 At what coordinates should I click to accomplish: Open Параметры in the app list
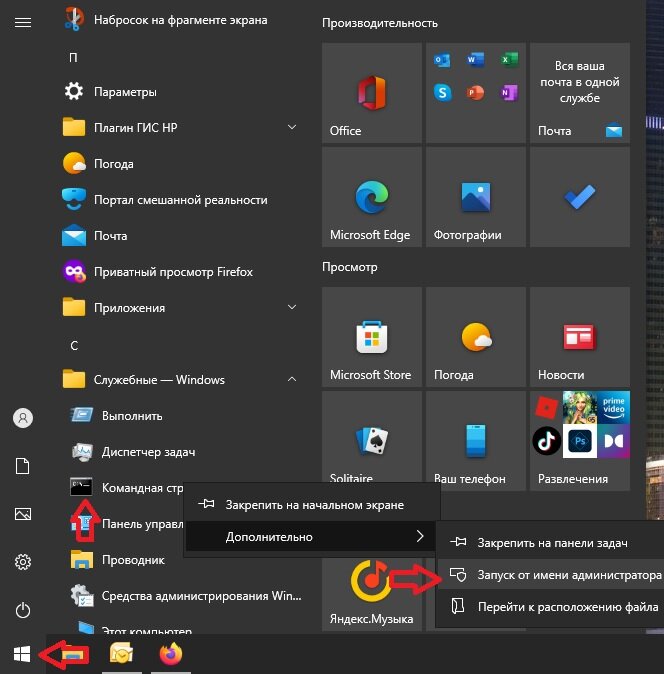111,92
